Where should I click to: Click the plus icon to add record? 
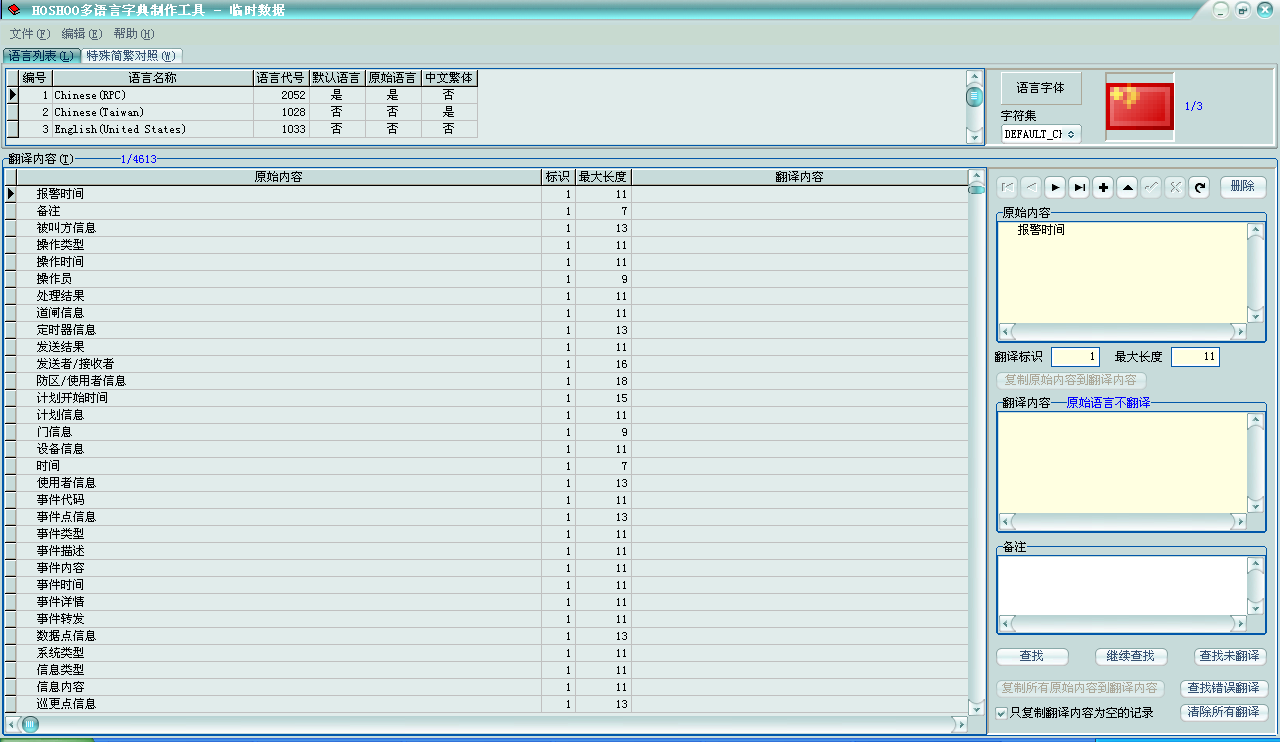(1103, 187)
